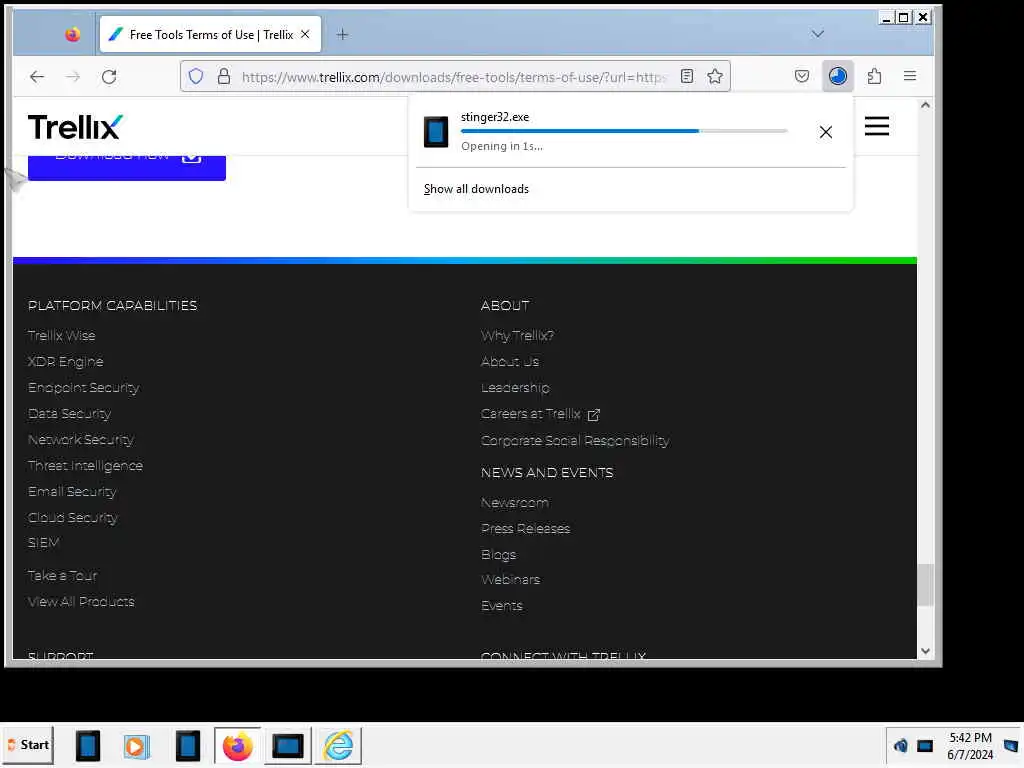
Task: Open the Leadership link
Action: [x=515, y=388]
